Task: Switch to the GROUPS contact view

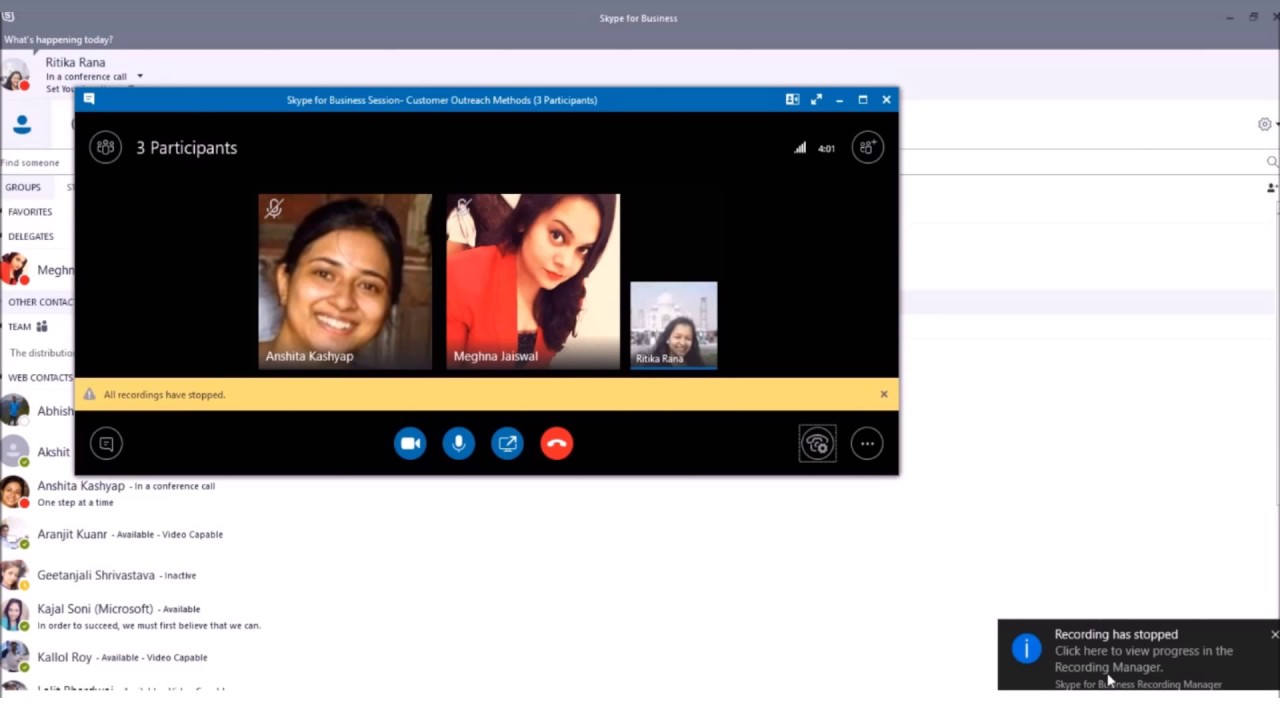Action: coord(23,187)
